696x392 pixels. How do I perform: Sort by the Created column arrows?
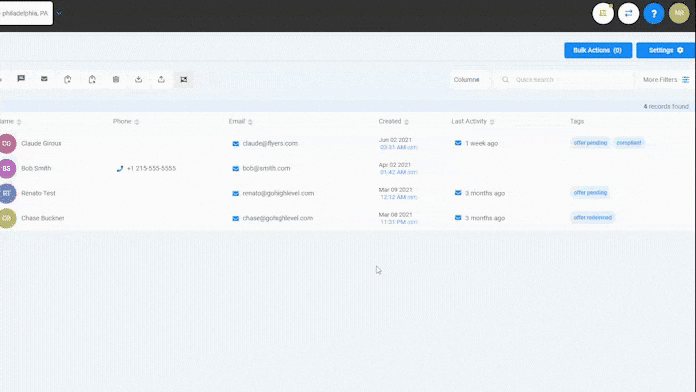(406, 122)
